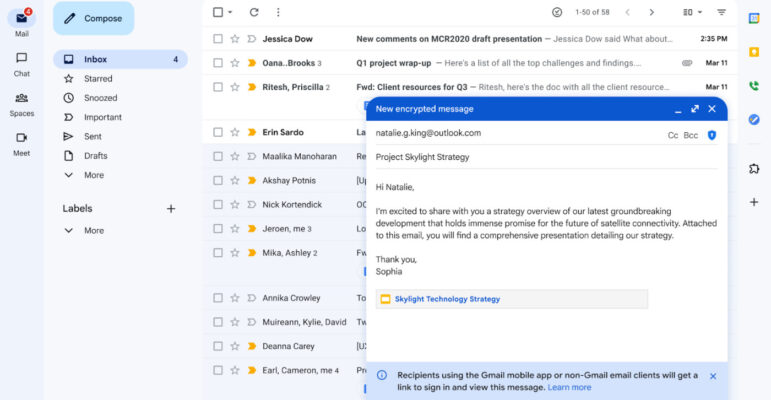Click the refresh inbox icon
The height and width of the screenshot is (400, 771).
tap(254, 12)
